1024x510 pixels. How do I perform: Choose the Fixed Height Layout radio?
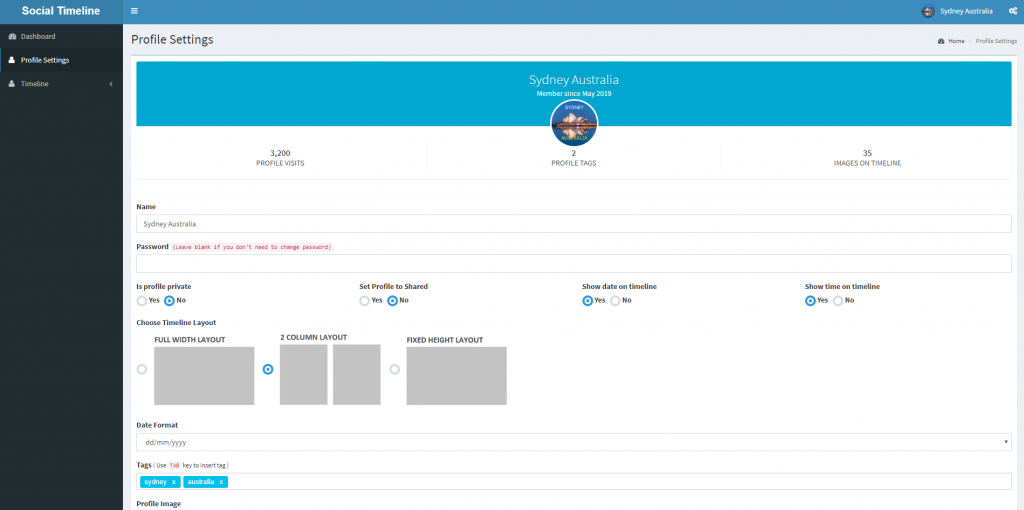[x=394, y=370]
